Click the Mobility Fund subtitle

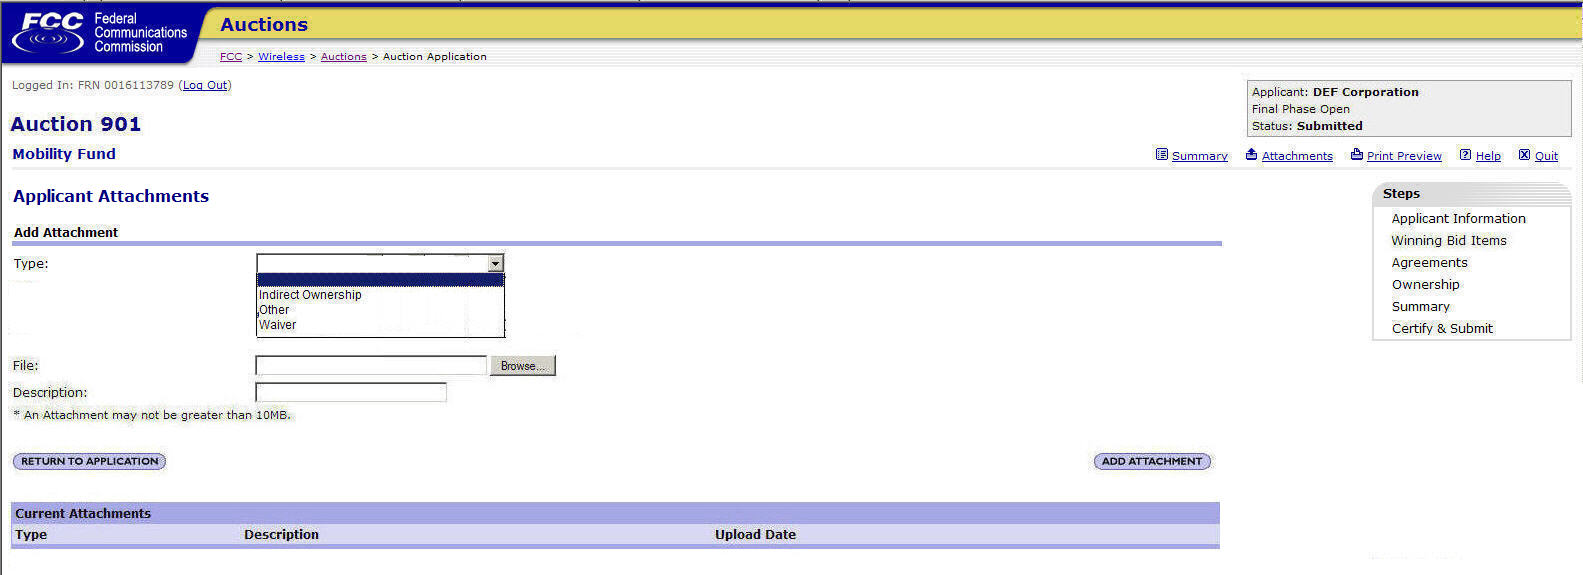[64, 154]
